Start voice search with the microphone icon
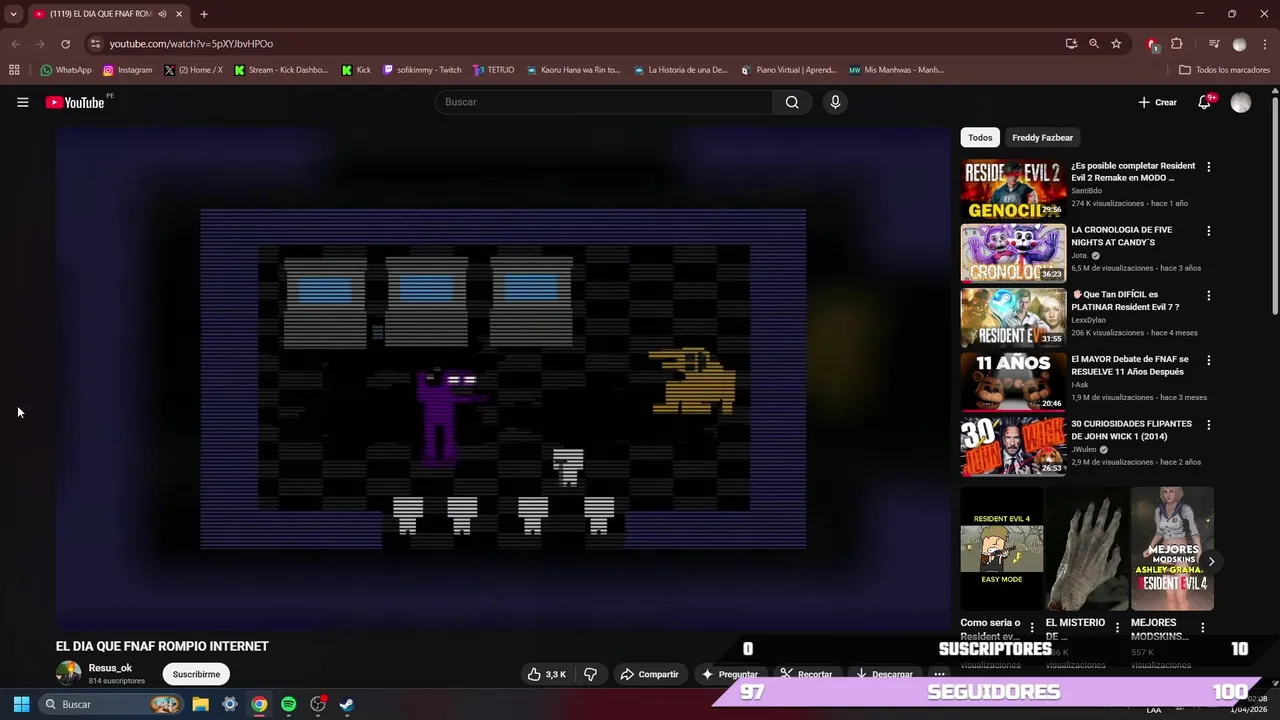This screenshot has width=1280, height=720. click(835, 102)
